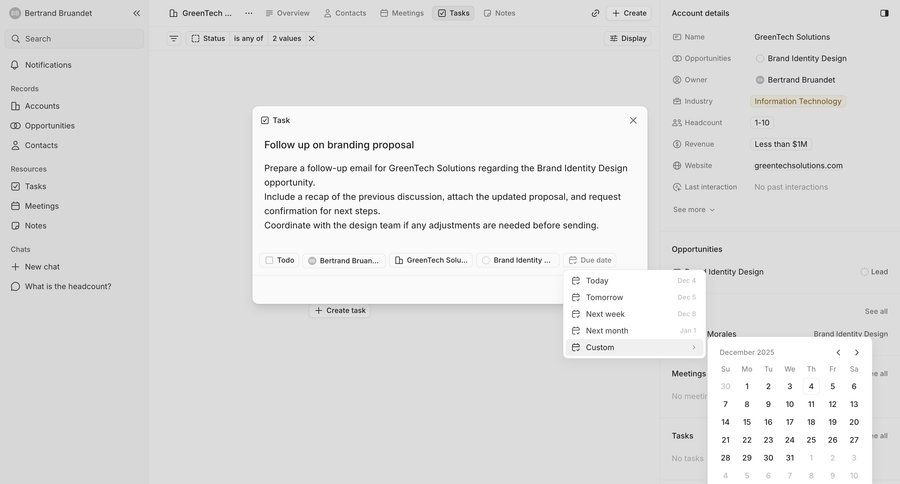Screen dimensions: 900x484
Task: Click See all under Opportunities
Action: click(876, 311)
